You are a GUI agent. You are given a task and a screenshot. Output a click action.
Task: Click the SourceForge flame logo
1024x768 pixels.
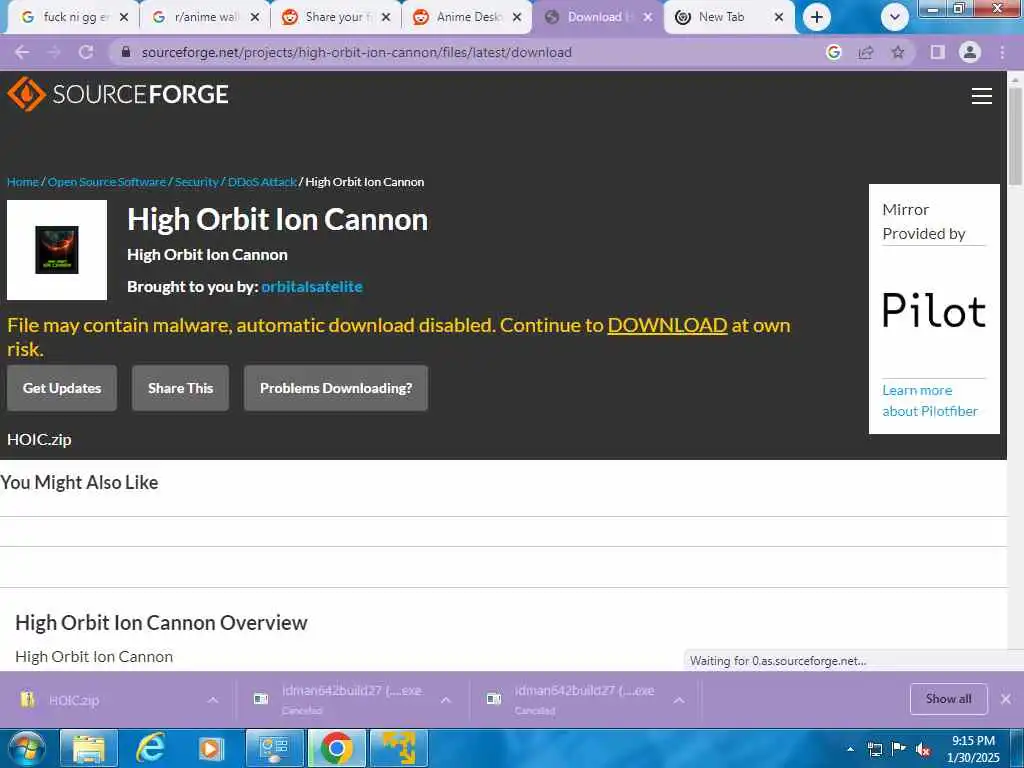coord(26,94)
